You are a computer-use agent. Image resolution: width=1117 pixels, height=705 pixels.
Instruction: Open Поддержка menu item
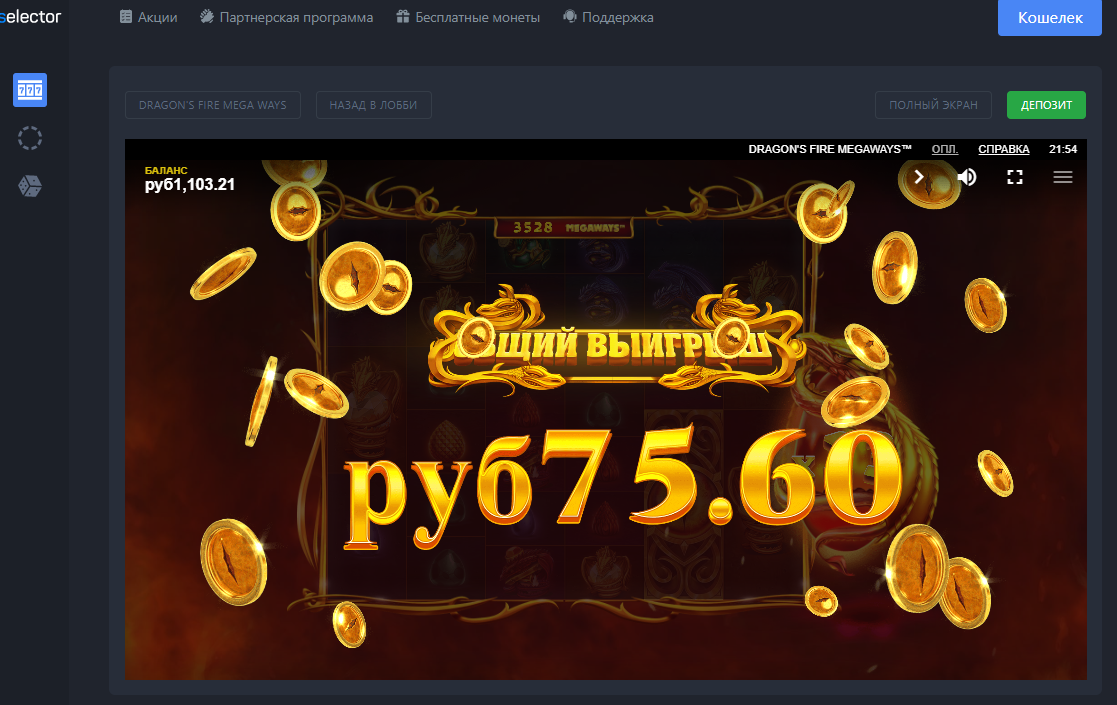(608, 17)
